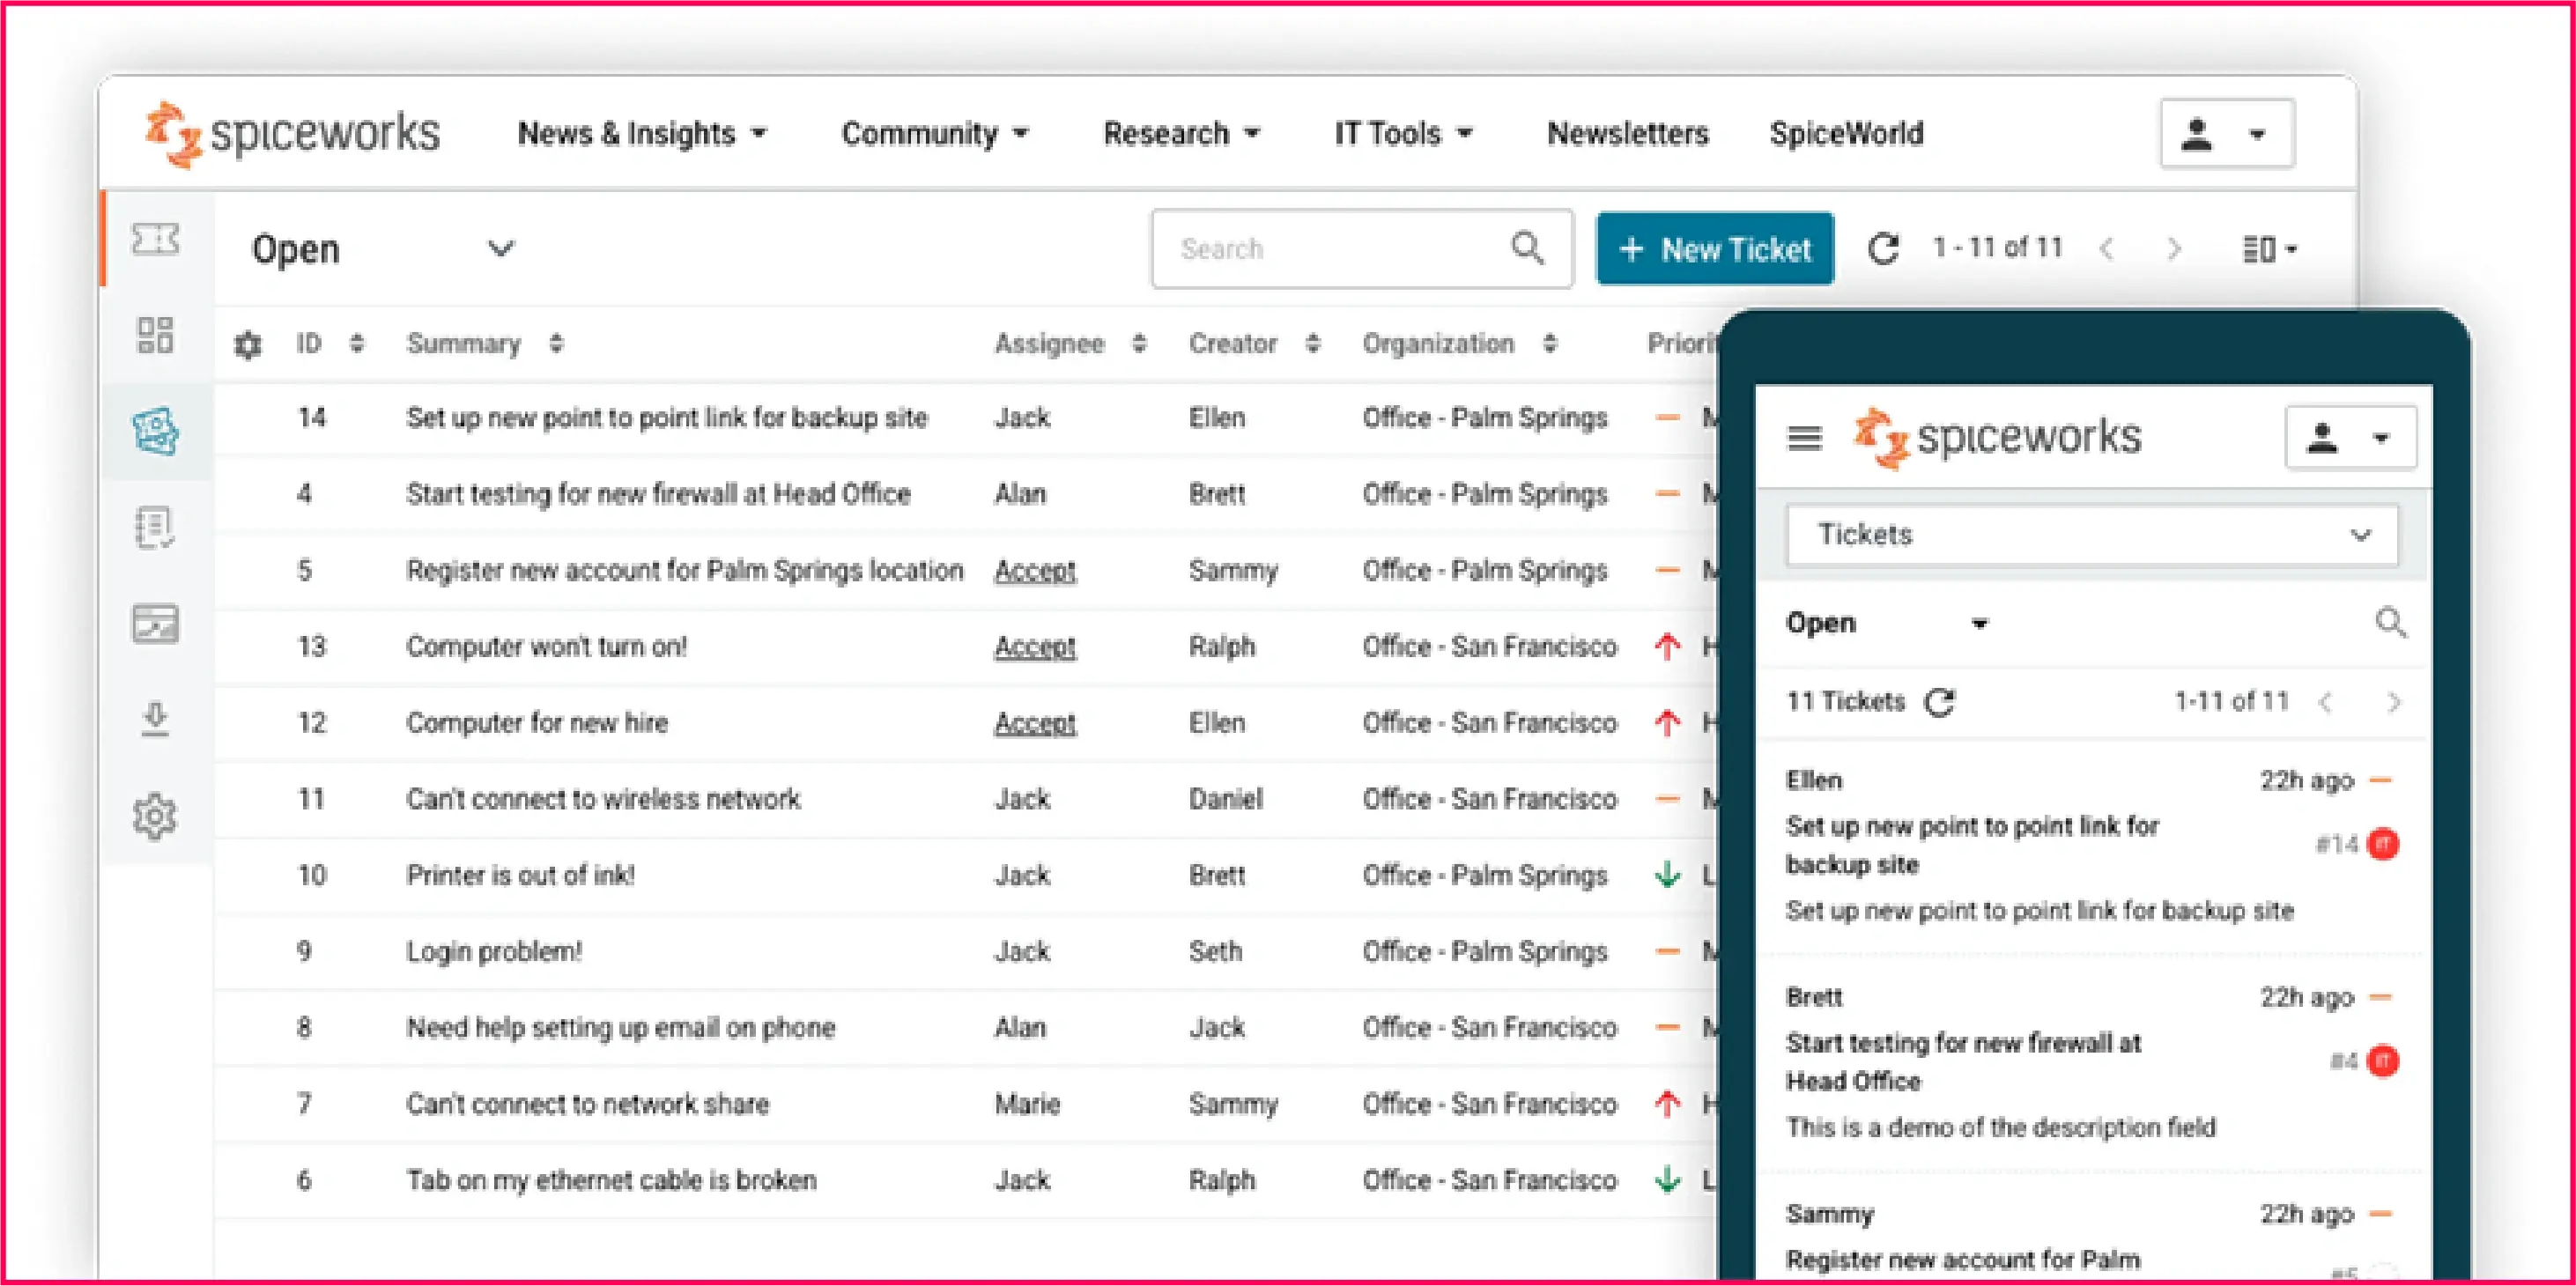
Task: Sort tickets by ID column
Action: pos(357,344)
